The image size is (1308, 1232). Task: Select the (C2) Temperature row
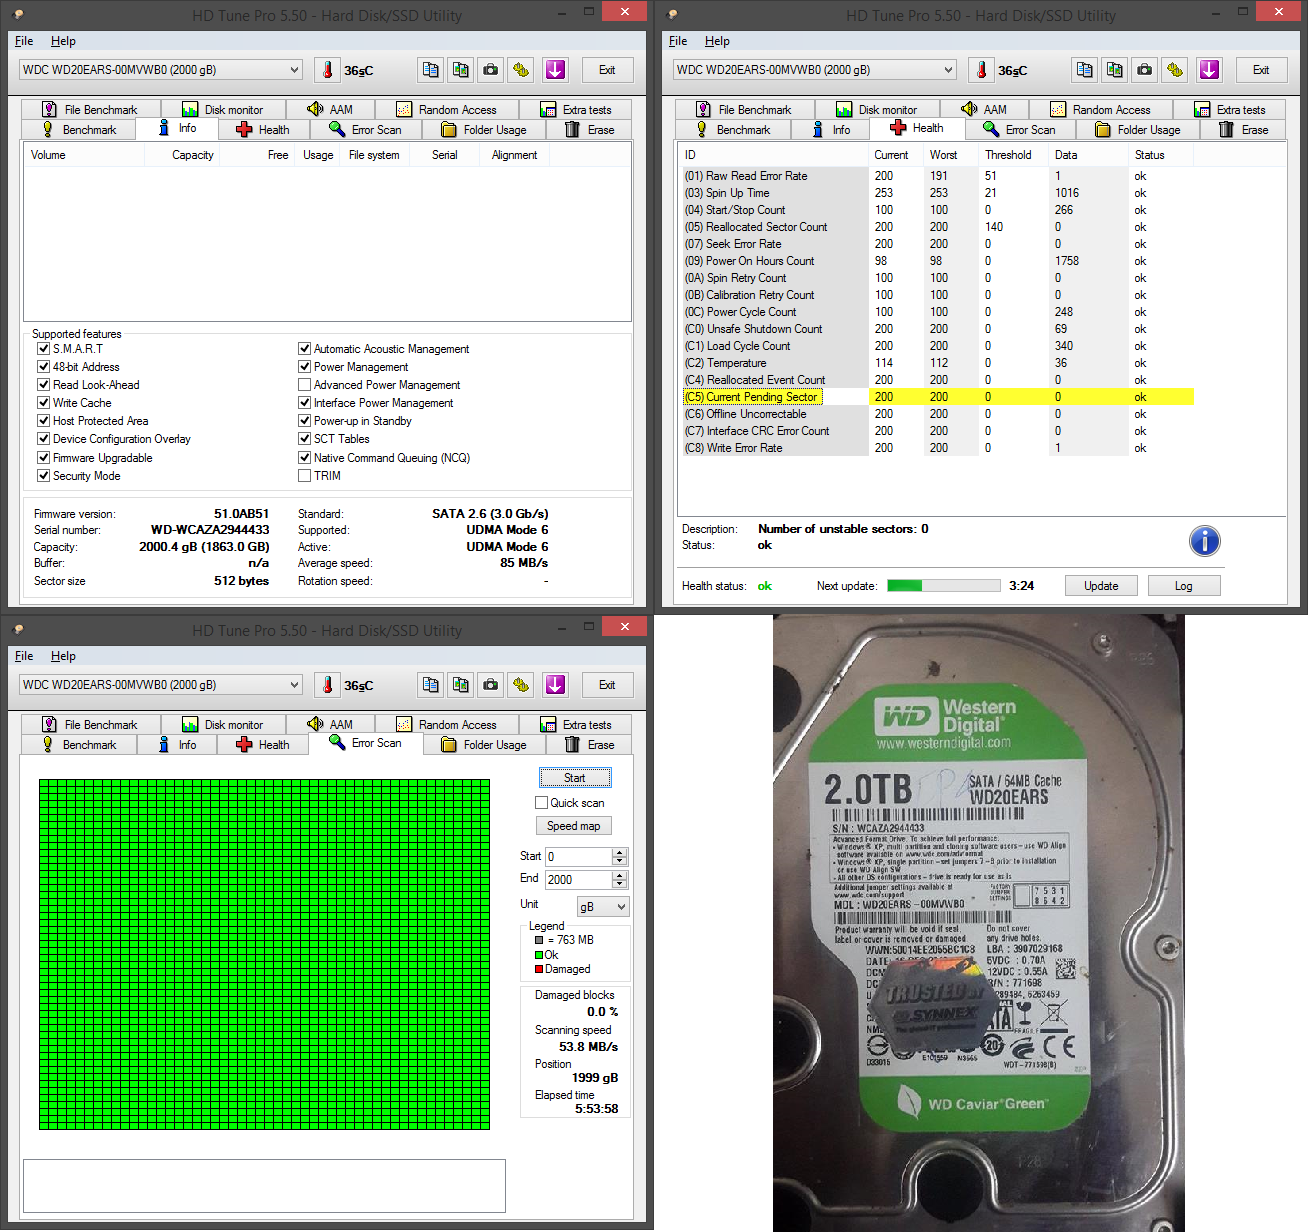[937, 363]
